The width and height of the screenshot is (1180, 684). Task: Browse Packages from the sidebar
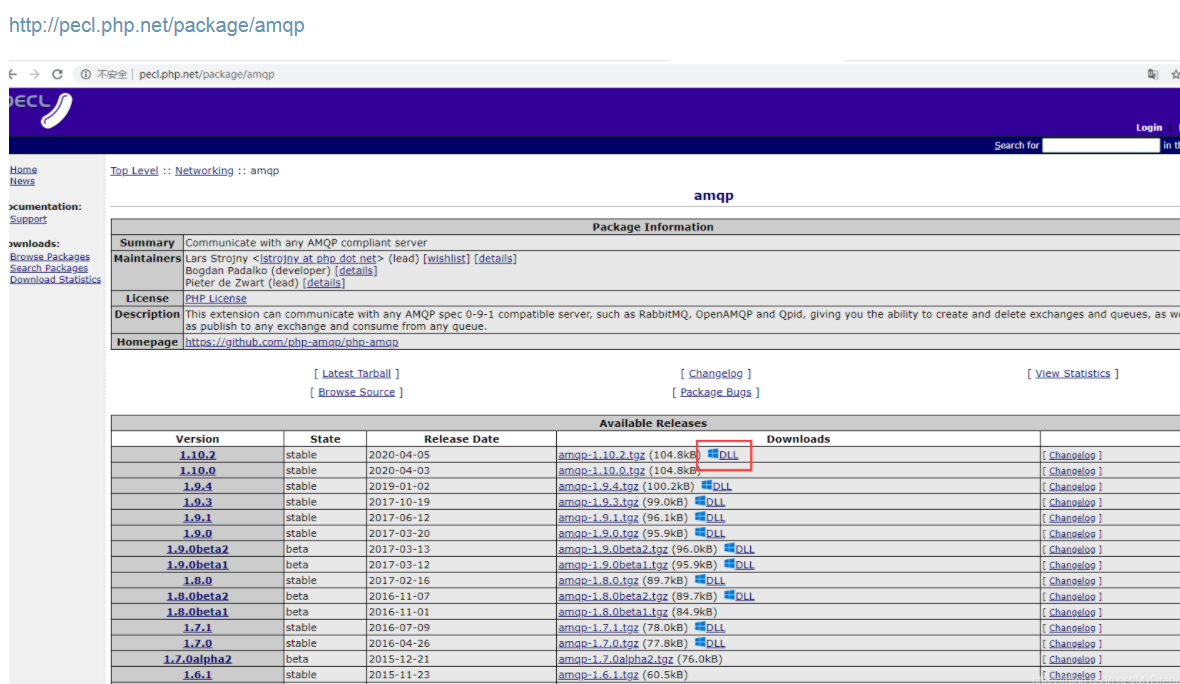pos(49,256)
